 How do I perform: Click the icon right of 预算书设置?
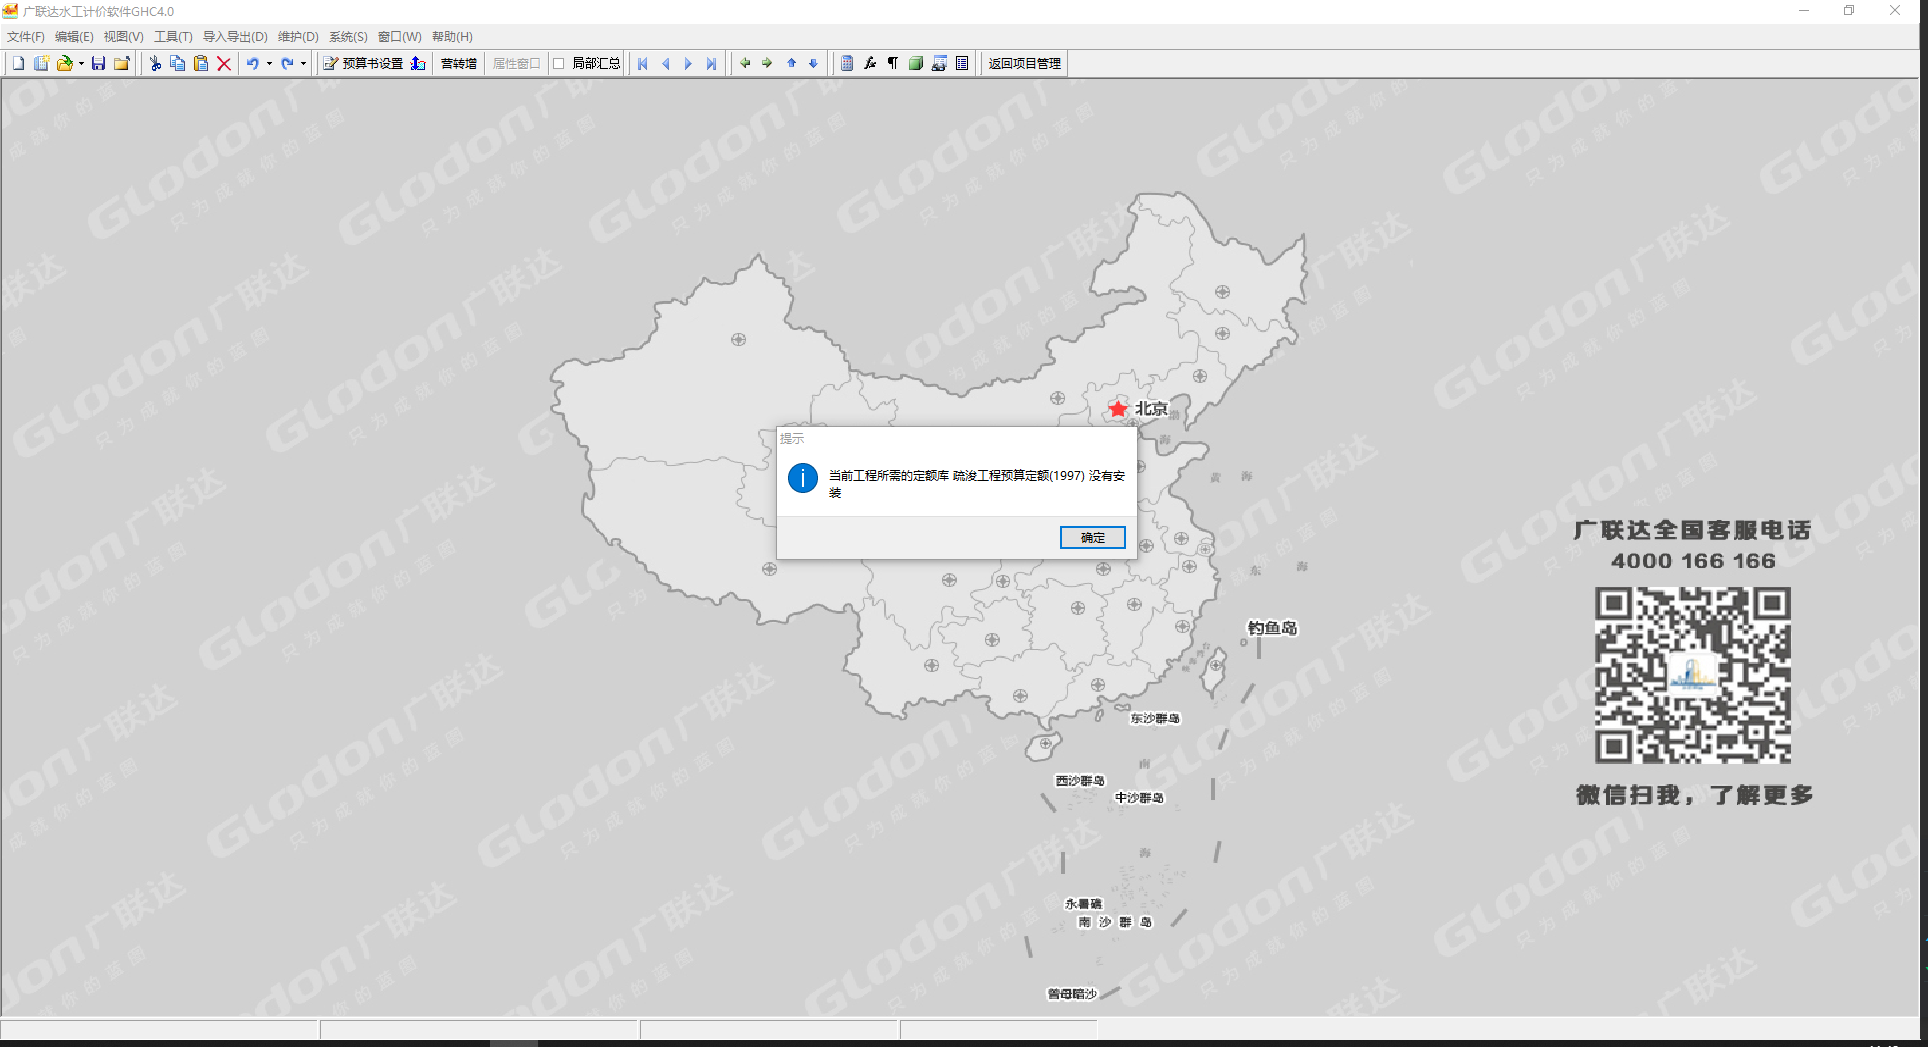click(418, 63)
